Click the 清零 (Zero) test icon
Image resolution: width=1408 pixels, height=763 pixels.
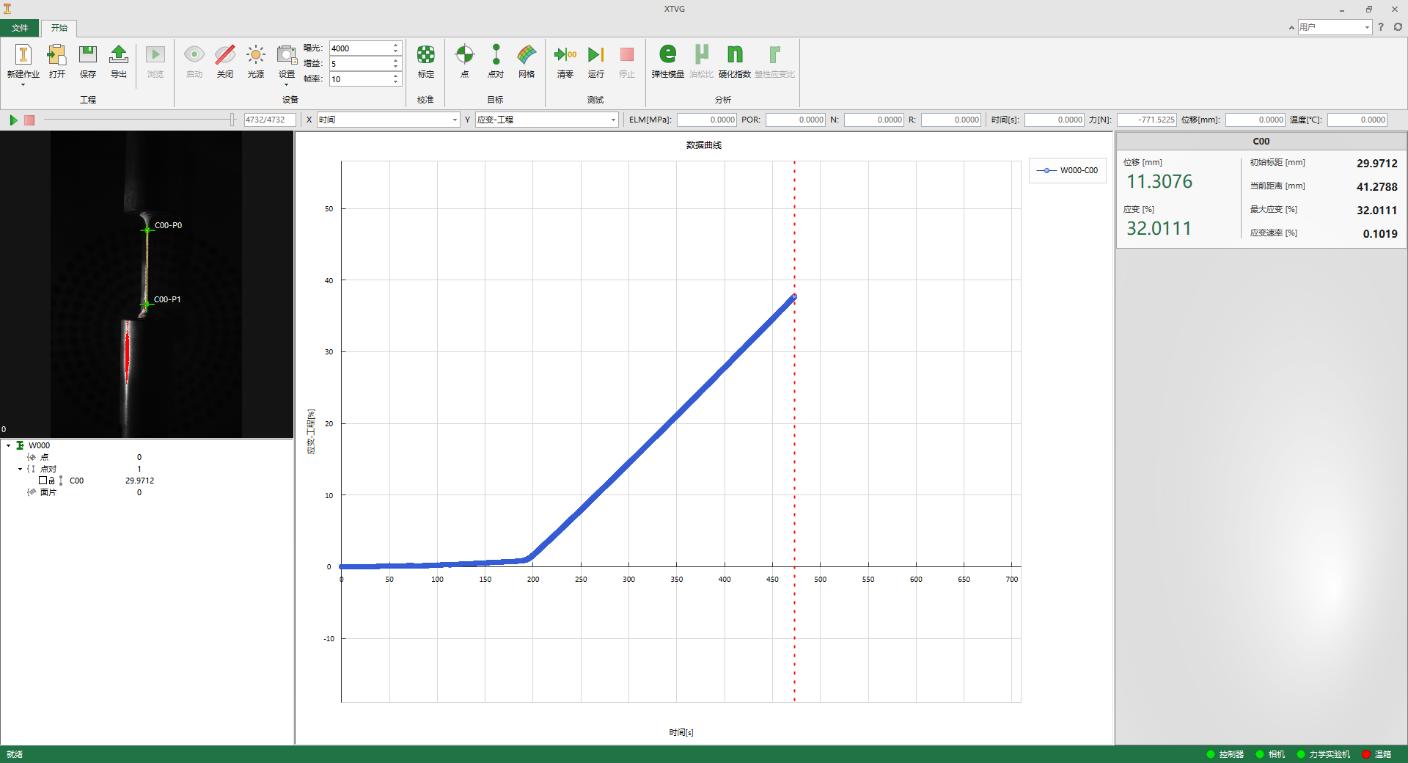point(565,56)
